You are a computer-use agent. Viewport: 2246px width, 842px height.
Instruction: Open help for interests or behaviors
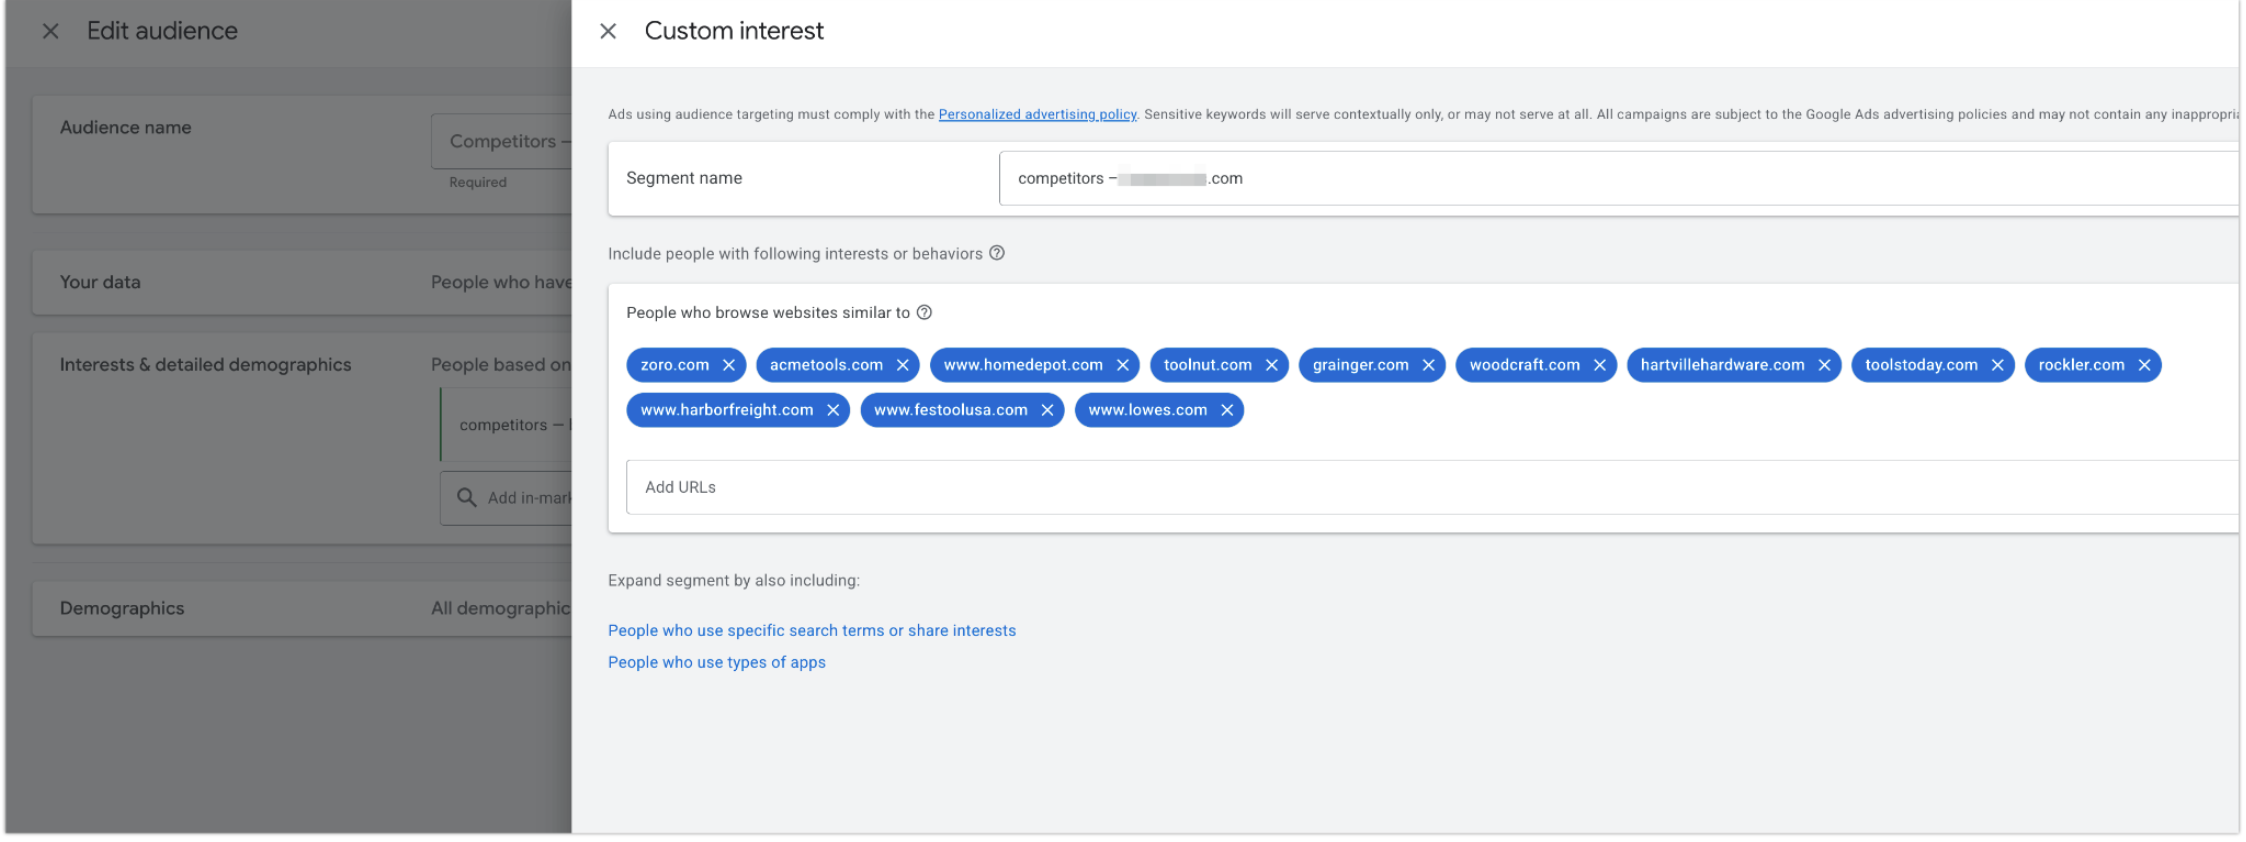(x=997, y=253)
